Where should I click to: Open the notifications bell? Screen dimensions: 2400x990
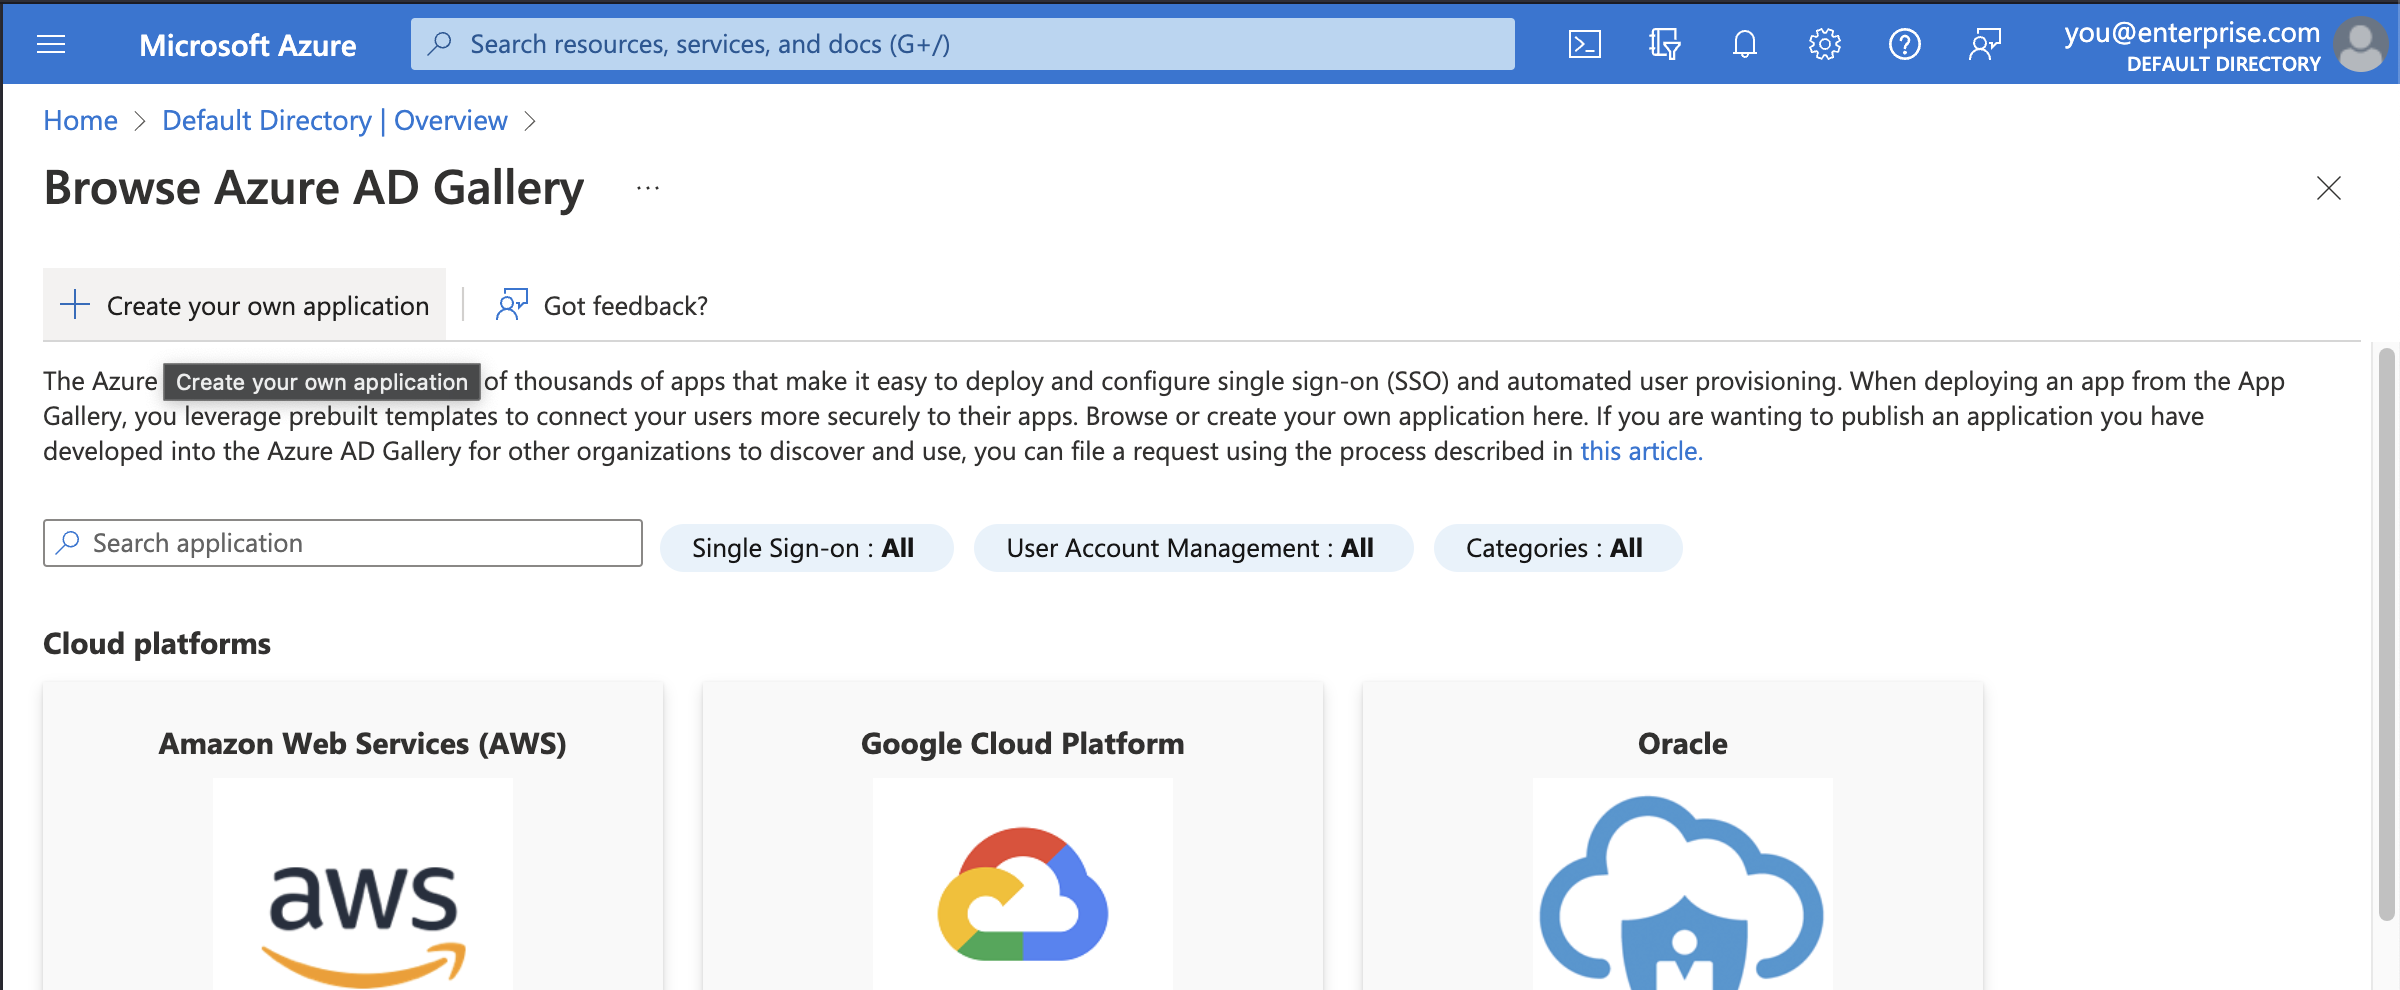pos(1744,43)
